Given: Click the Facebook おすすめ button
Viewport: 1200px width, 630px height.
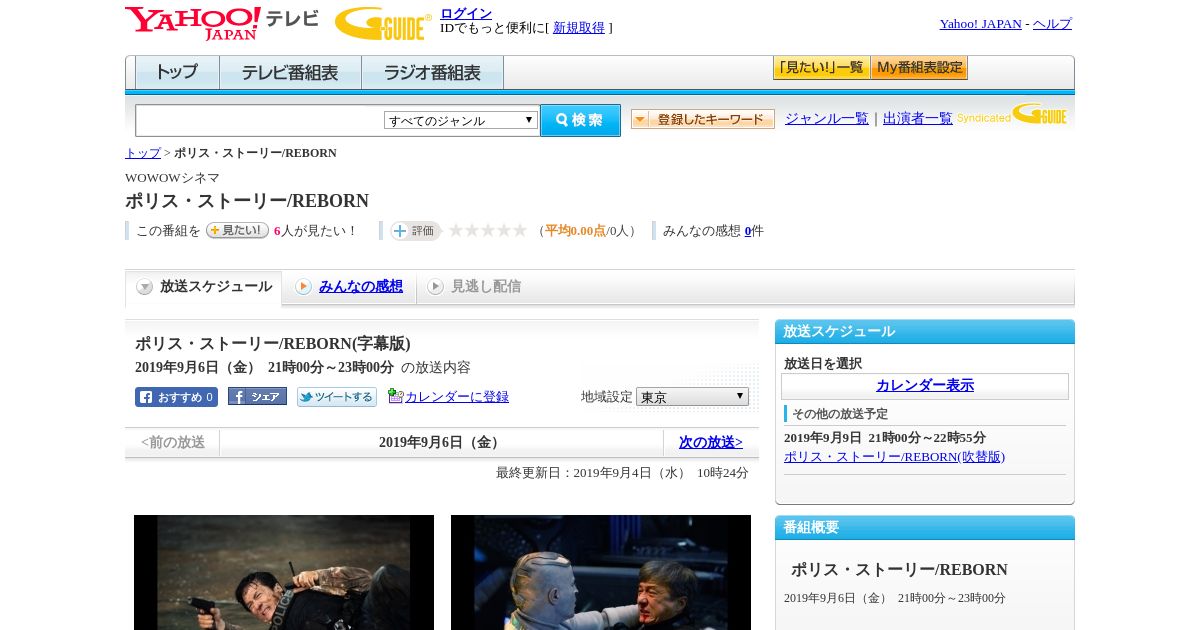Looking at the screenshot, I should point(176,397).
